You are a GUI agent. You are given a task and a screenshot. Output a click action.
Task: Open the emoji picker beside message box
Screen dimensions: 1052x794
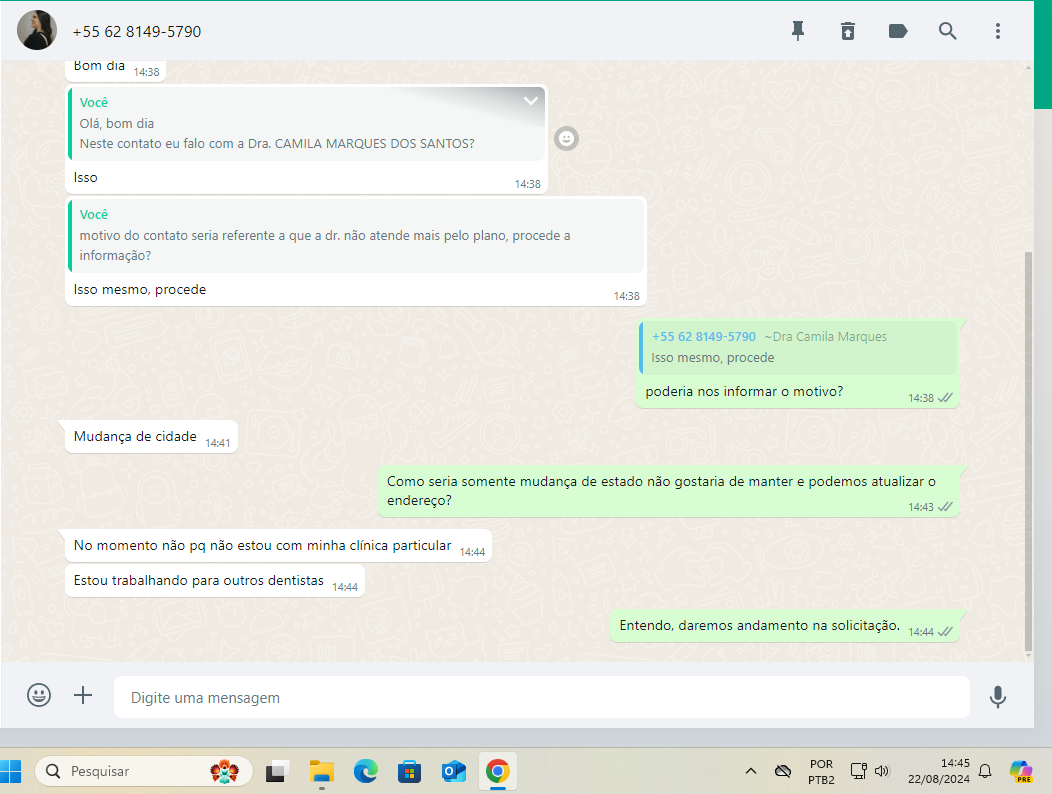[39, 696]
